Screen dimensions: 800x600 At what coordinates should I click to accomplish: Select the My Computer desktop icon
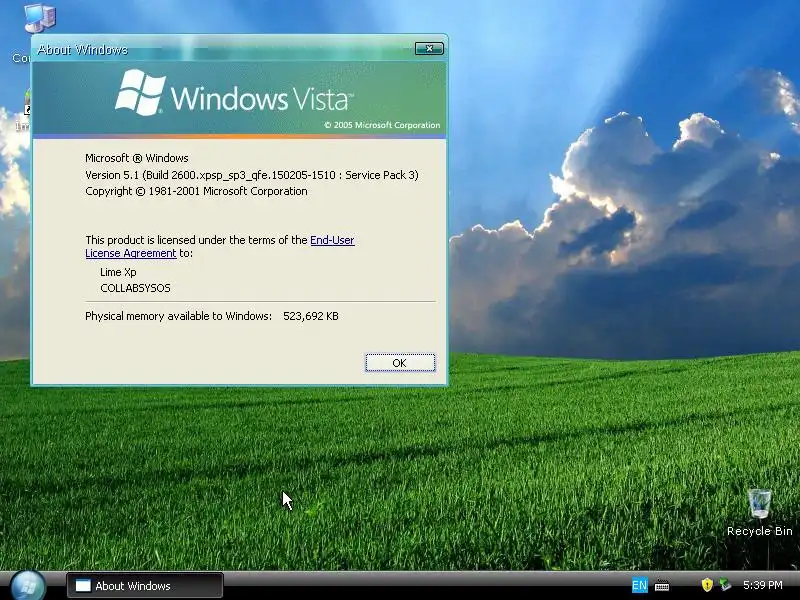click(x=40, y=19)
